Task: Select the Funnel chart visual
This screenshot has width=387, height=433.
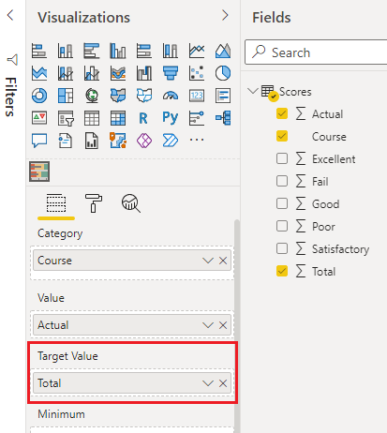Action: tap(170, 73)
